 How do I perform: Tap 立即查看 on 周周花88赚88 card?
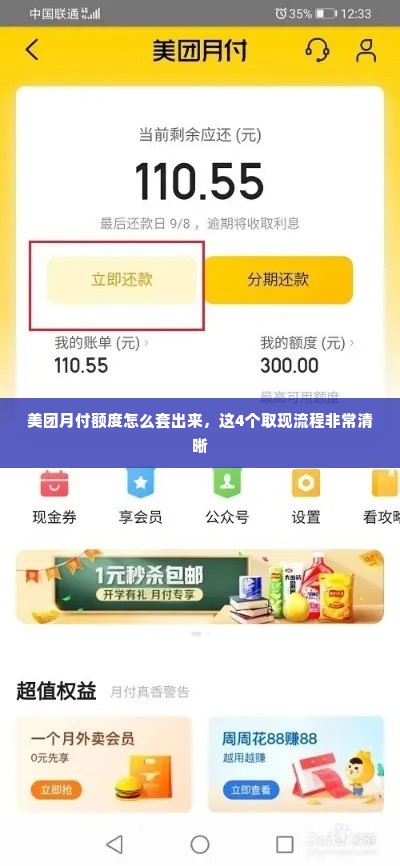(251, 789)
